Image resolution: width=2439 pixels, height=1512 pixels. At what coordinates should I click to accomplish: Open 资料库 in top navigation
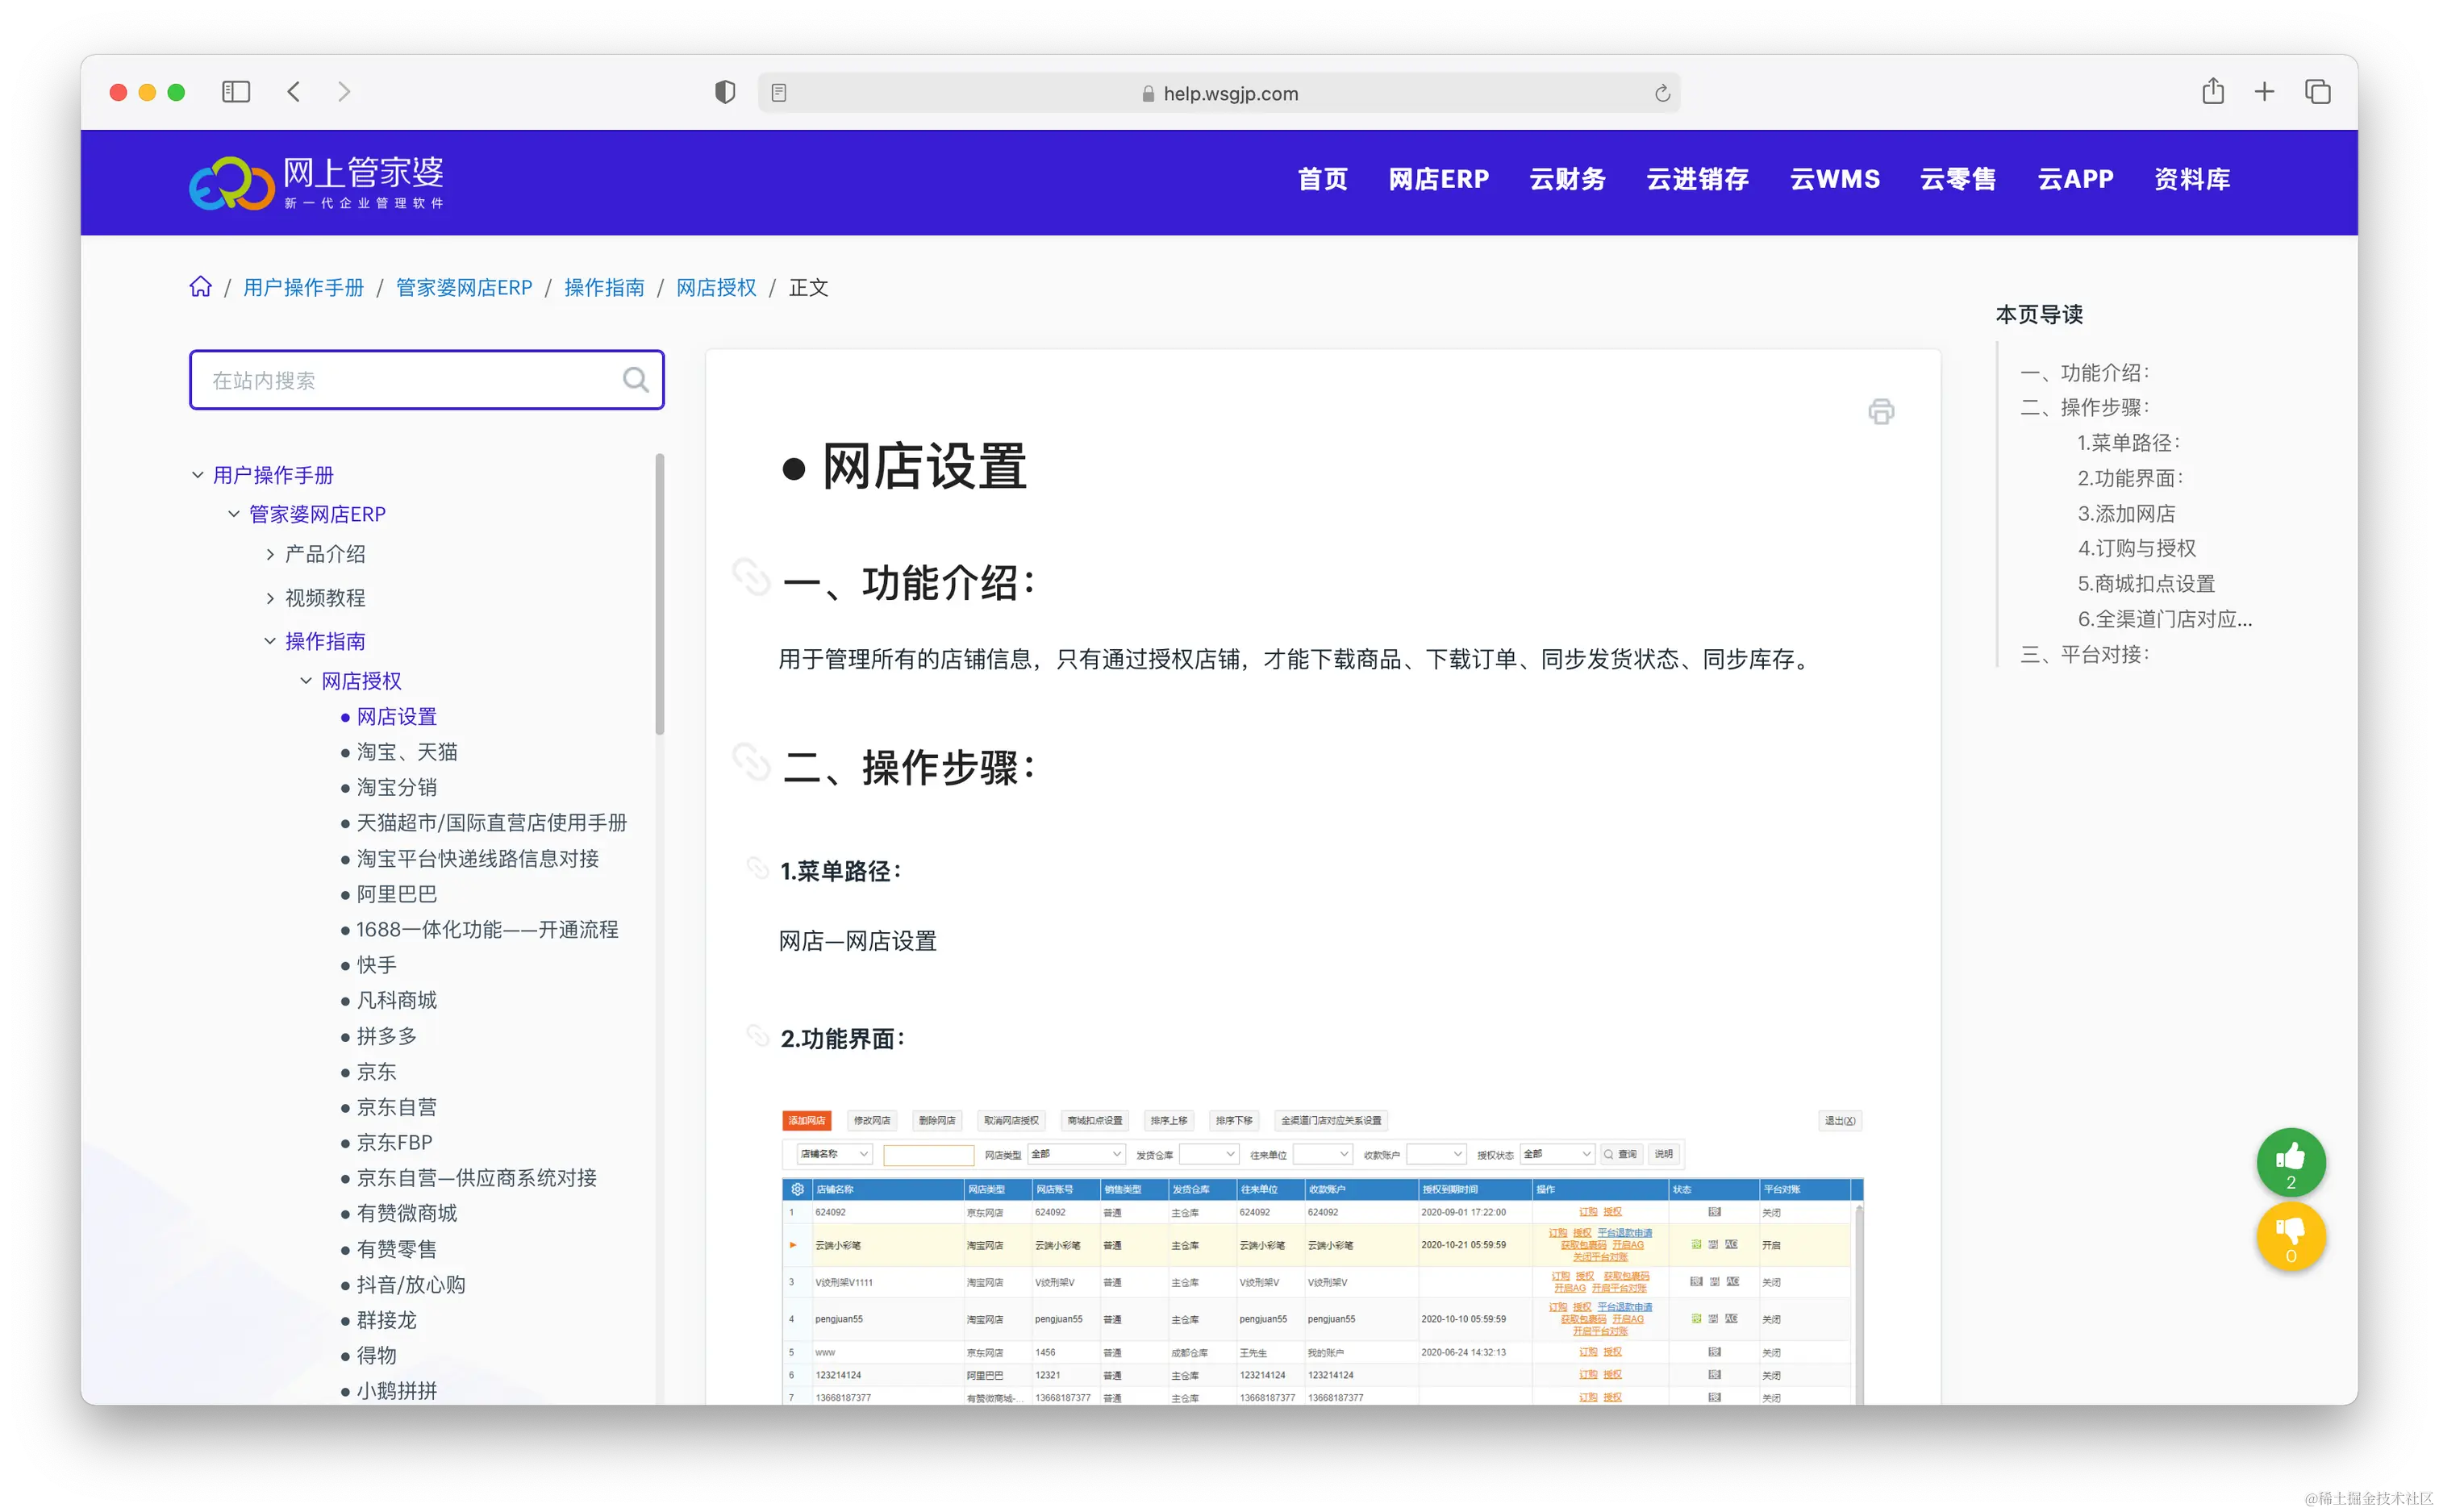coord(2191,179)
